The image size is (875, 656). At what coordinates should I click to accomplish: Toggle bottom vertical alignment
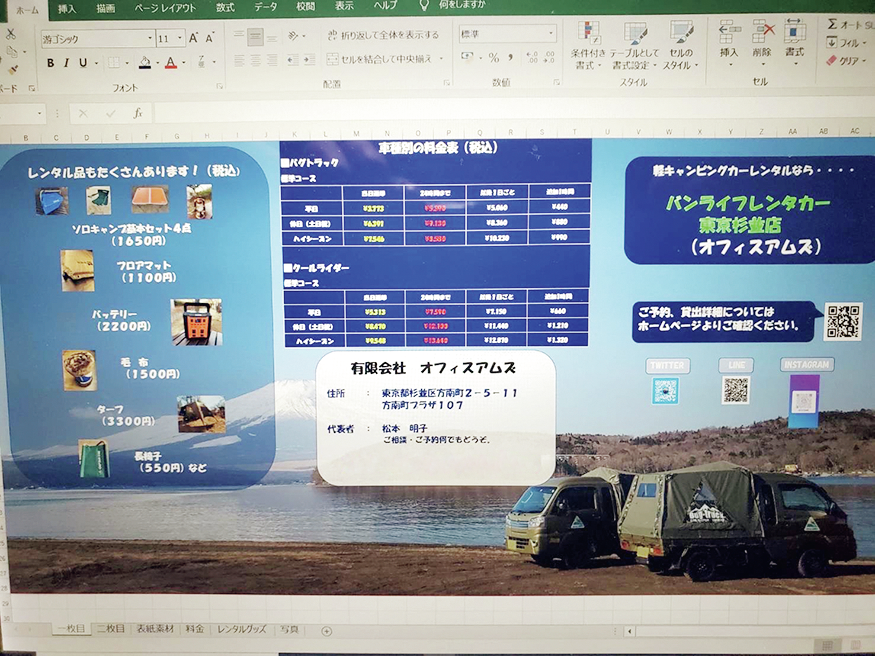click(272, 37)
